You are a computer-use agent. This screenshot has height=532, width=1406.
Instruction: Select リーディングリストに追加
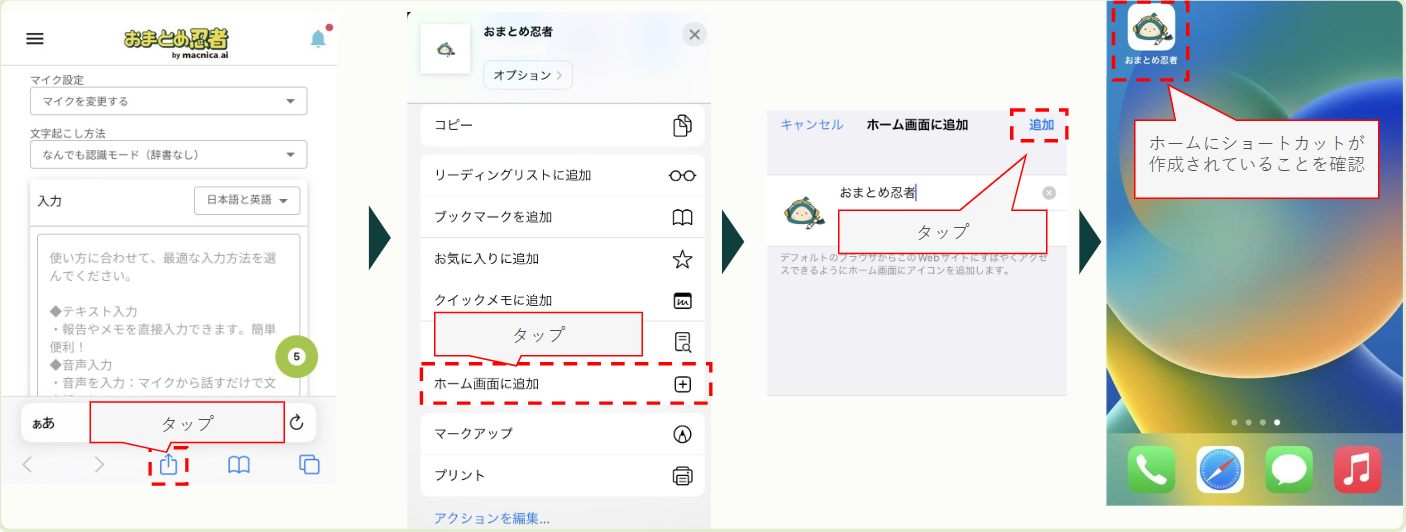click(x=563, y=175)
